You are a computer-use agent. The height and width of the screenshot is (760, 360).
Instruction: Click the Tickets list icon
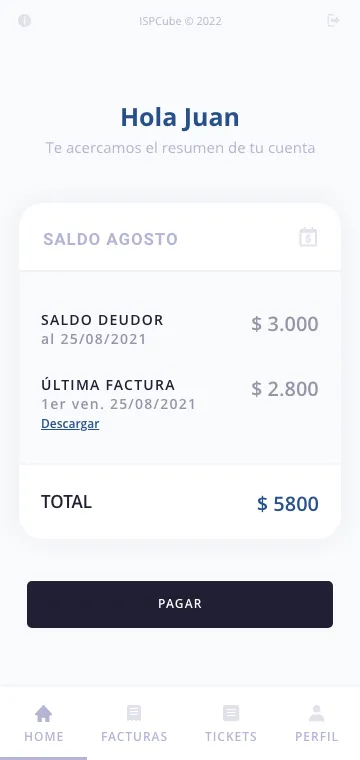click(x=231, y=713)
